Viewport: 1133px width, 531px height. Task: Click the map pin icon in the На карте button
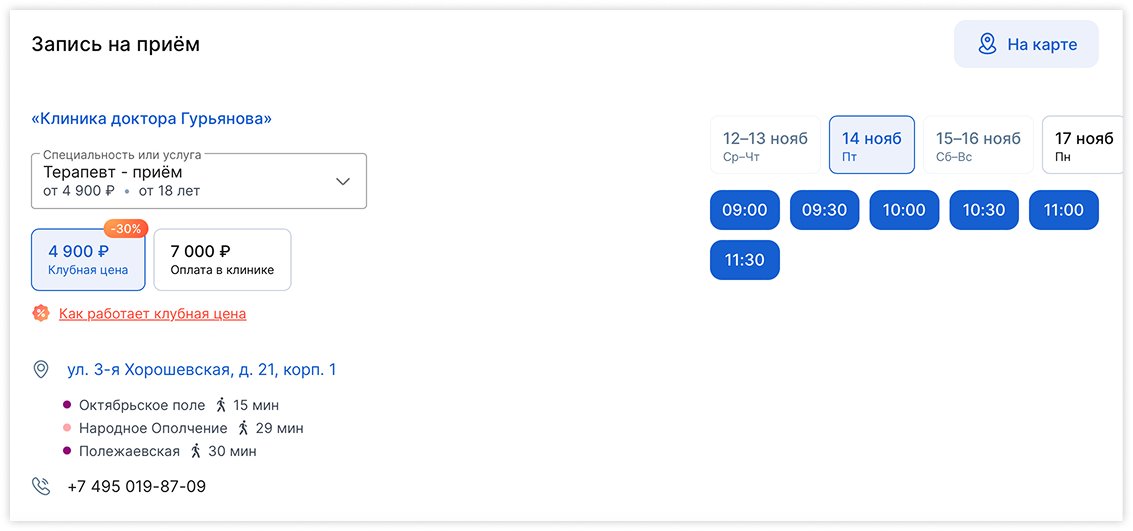click(987, 44)
